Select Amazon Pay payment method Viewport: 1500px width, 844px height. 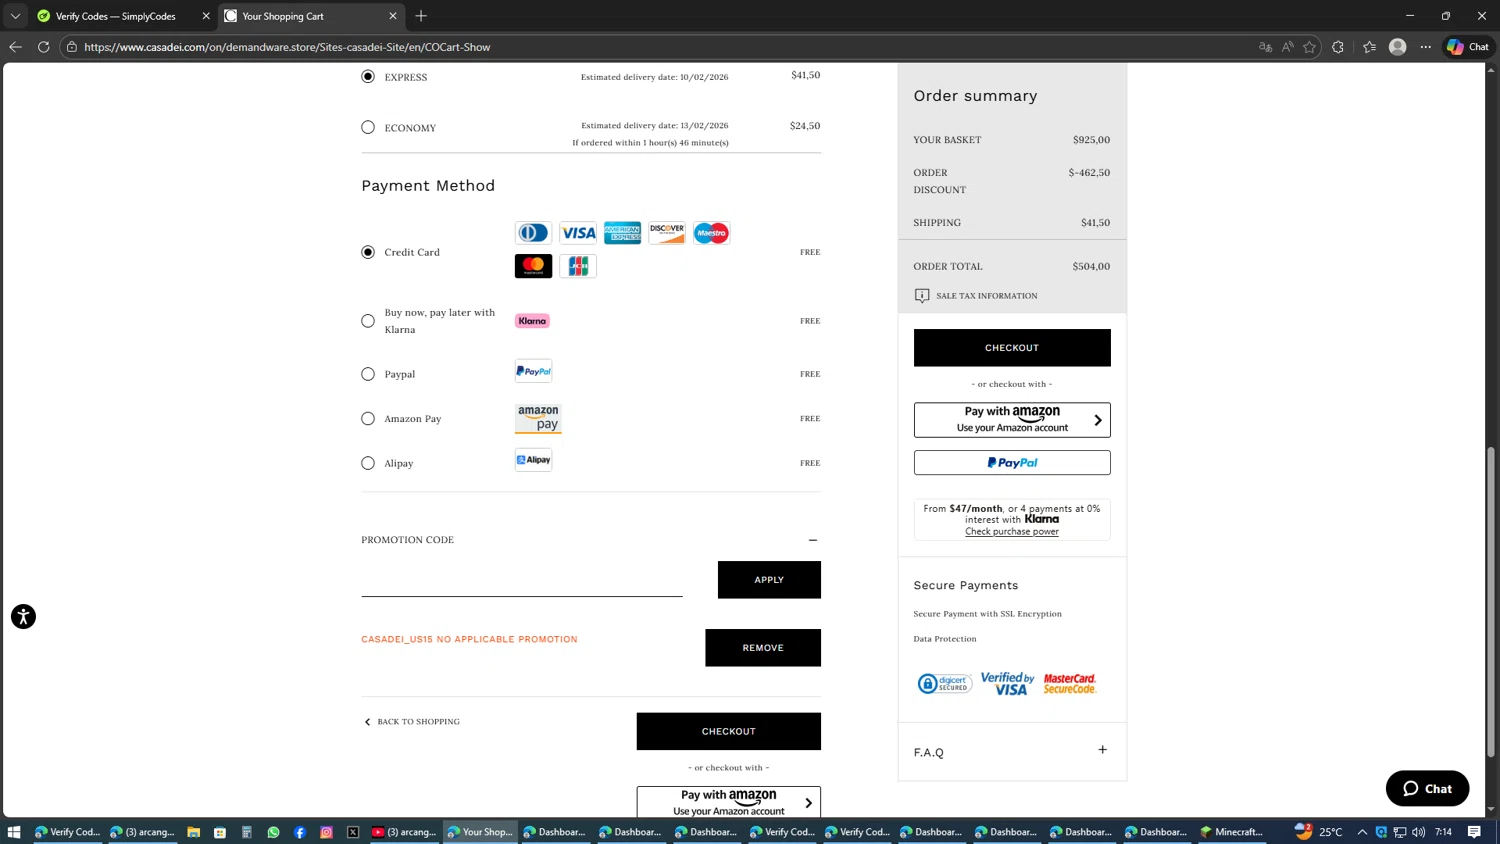(368, 419)
